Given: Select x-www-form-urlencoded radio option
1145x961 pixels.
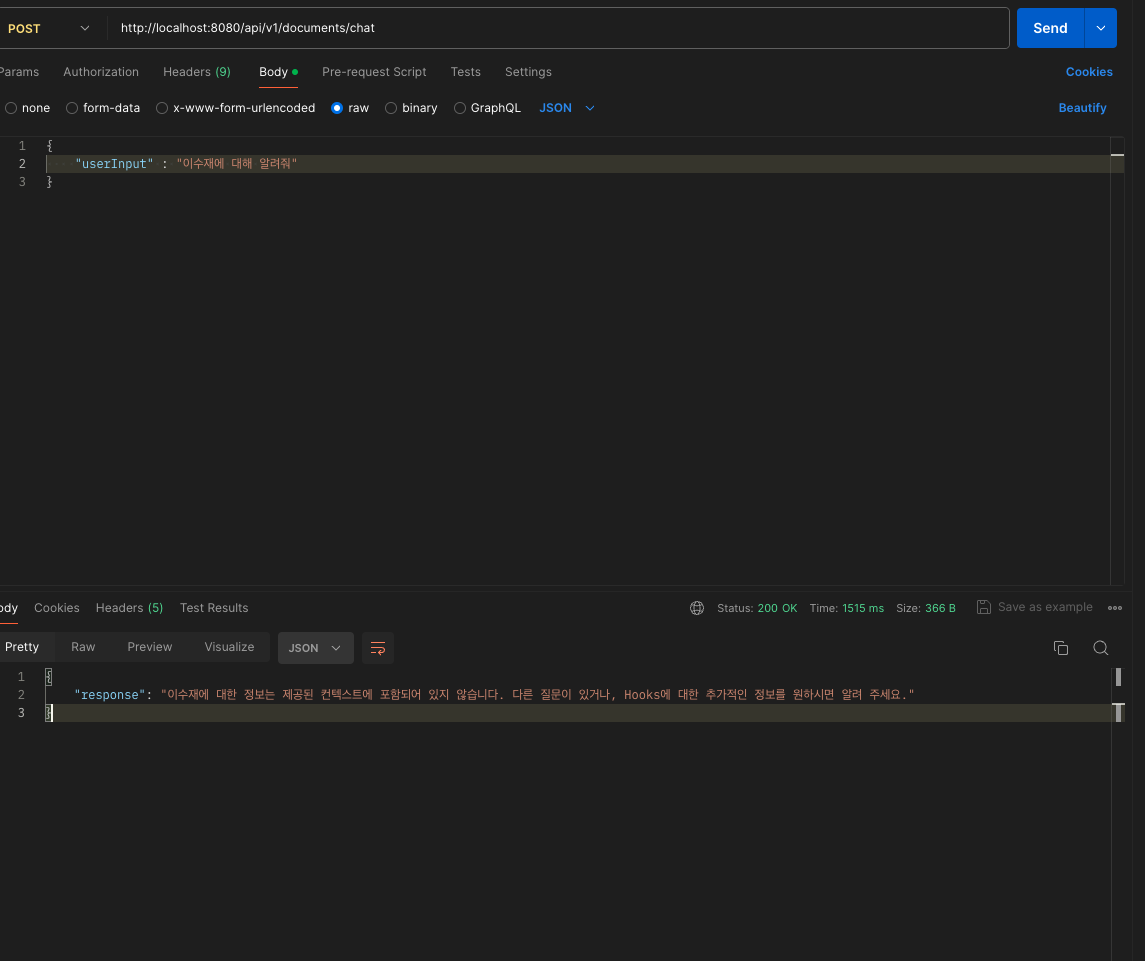Looking at the screenshot, I should [162, 108].
